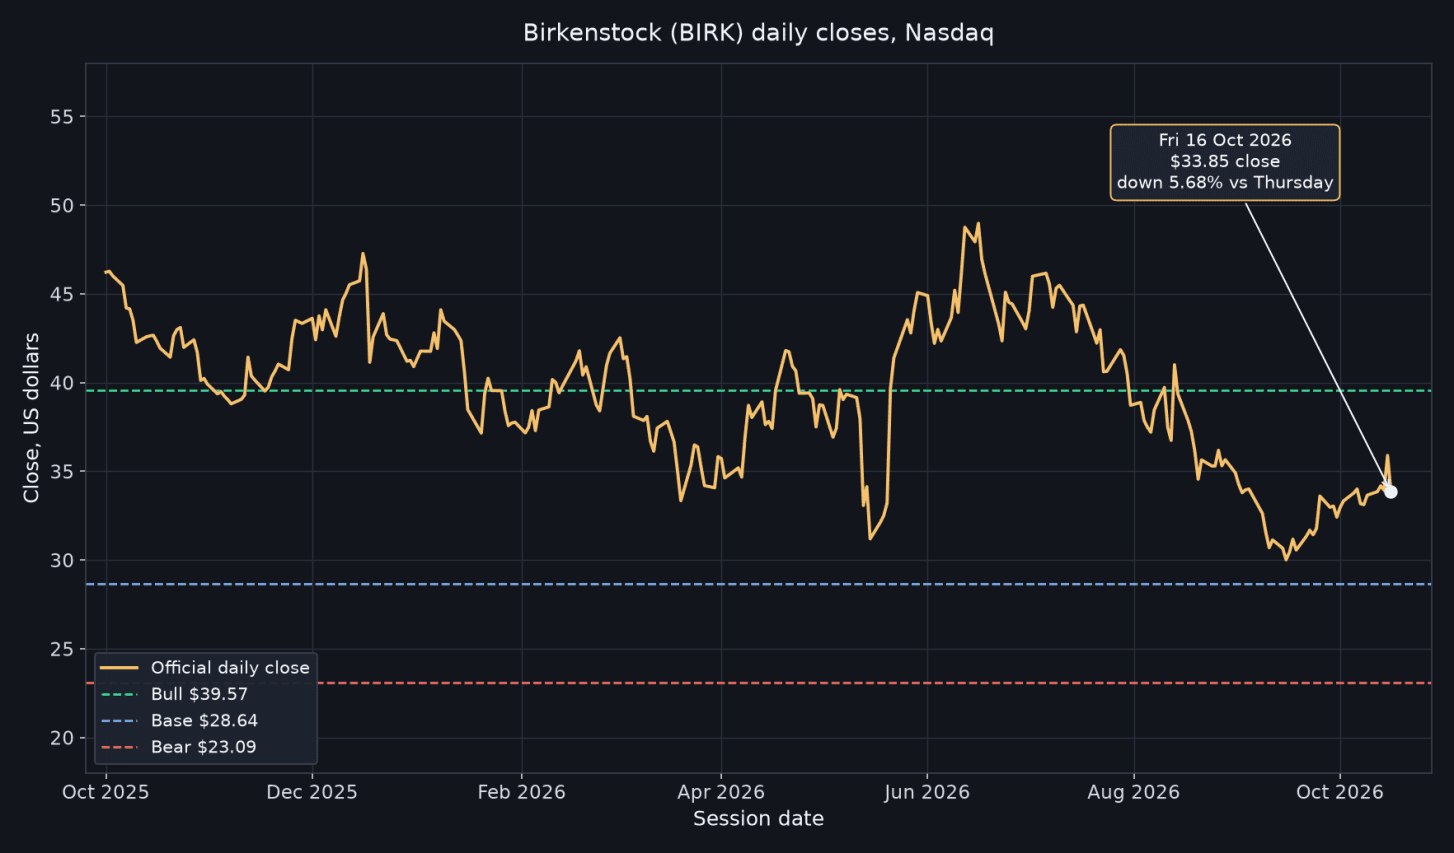1454x853 pixels.
Task: Click the "Oct 2025" x-axis tick label
Action: 106,793
